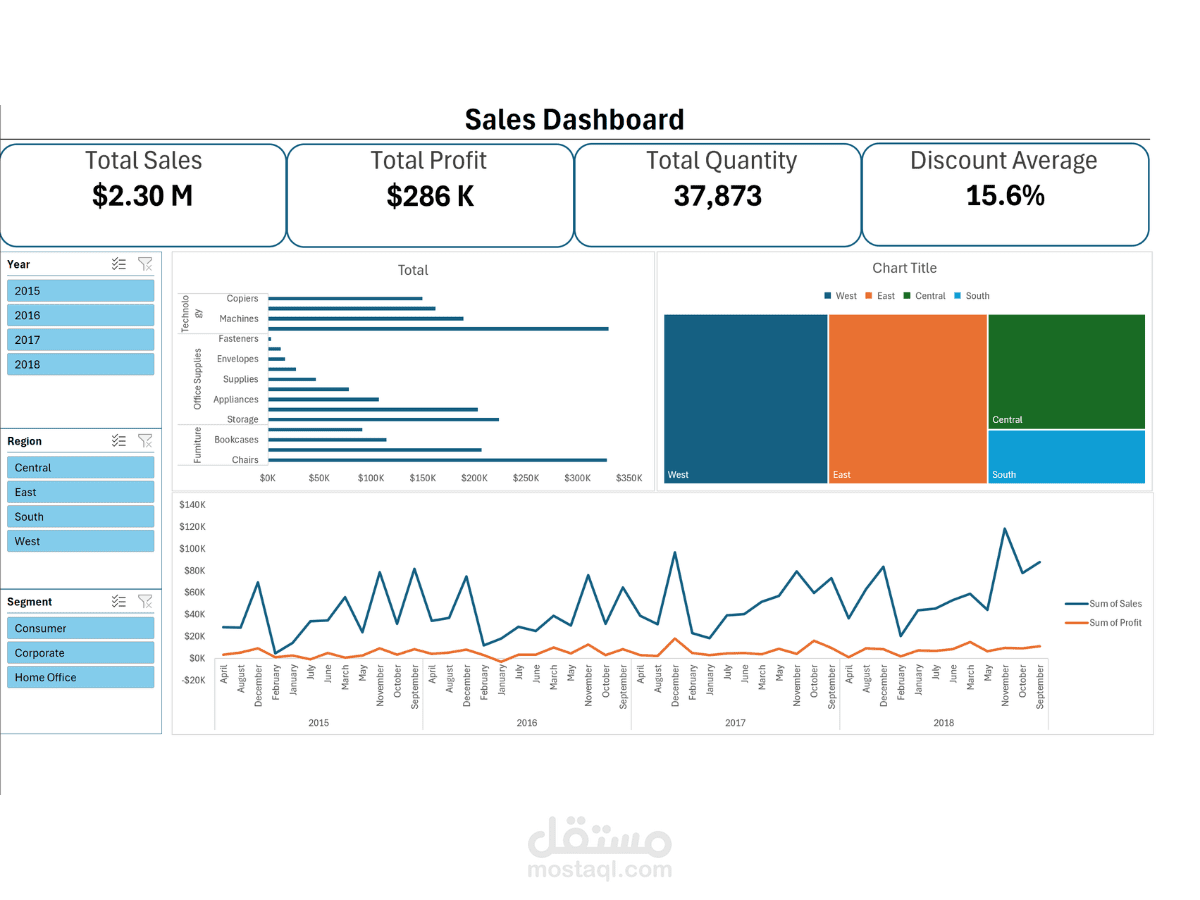Click the West rectangle inside the treemap

(x=745, y=398)
